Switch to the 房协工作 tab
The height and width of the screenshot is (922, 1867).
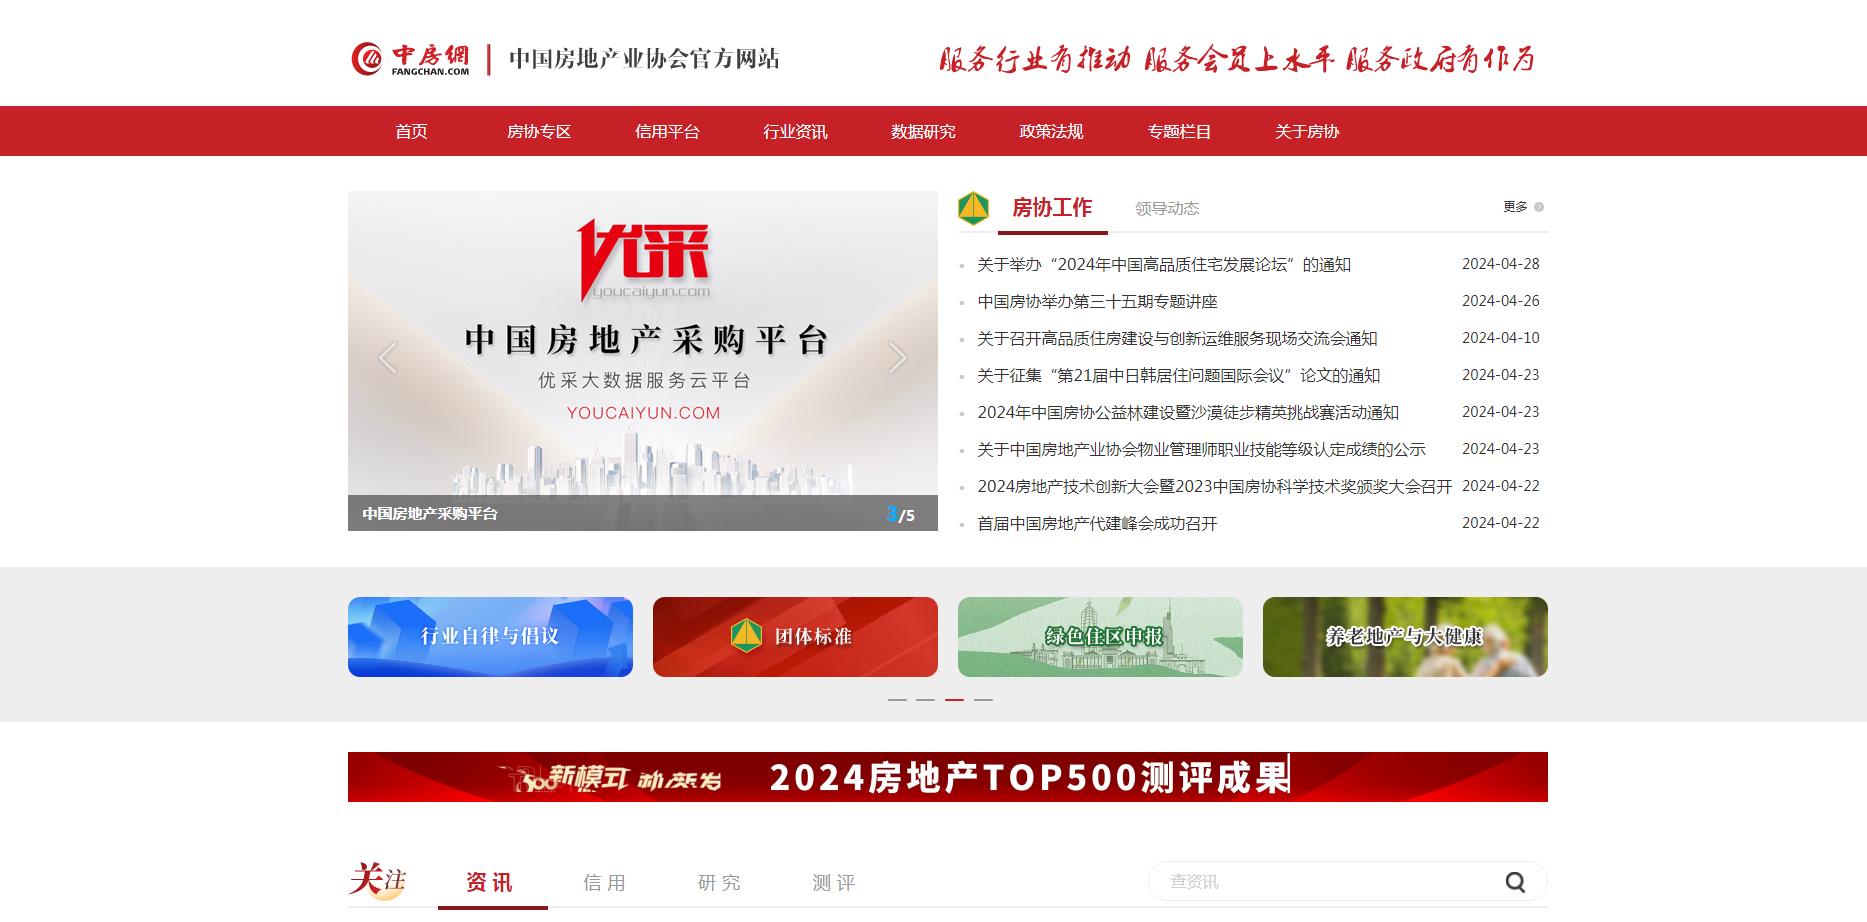[1052, 208]
